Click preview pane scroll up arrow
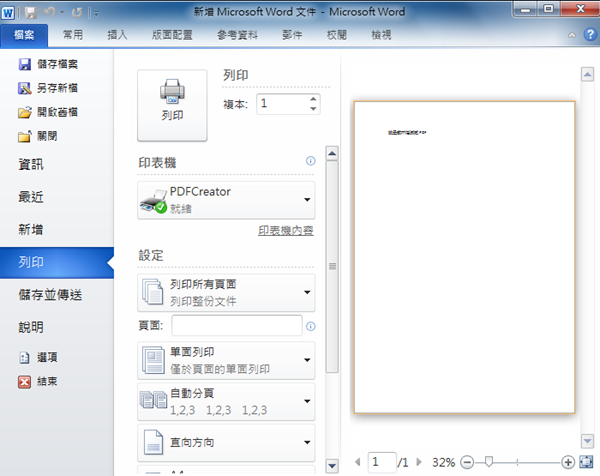600x476 pixels. click(587, 74)
